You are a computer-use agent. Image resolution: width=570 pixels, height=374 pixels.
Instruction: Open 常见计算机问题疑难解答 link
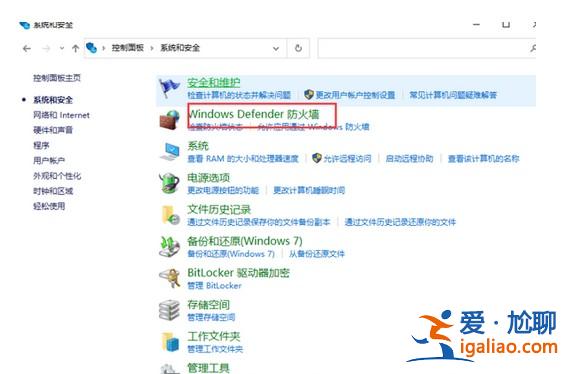click(453, 95)
